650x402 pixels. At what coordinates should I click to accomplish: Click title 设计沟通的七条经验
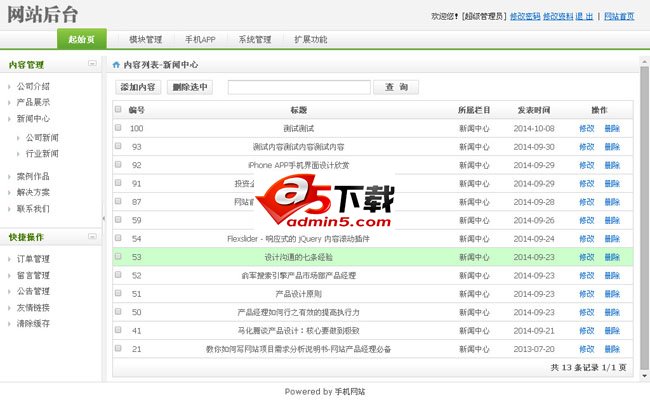coord(298,257)
